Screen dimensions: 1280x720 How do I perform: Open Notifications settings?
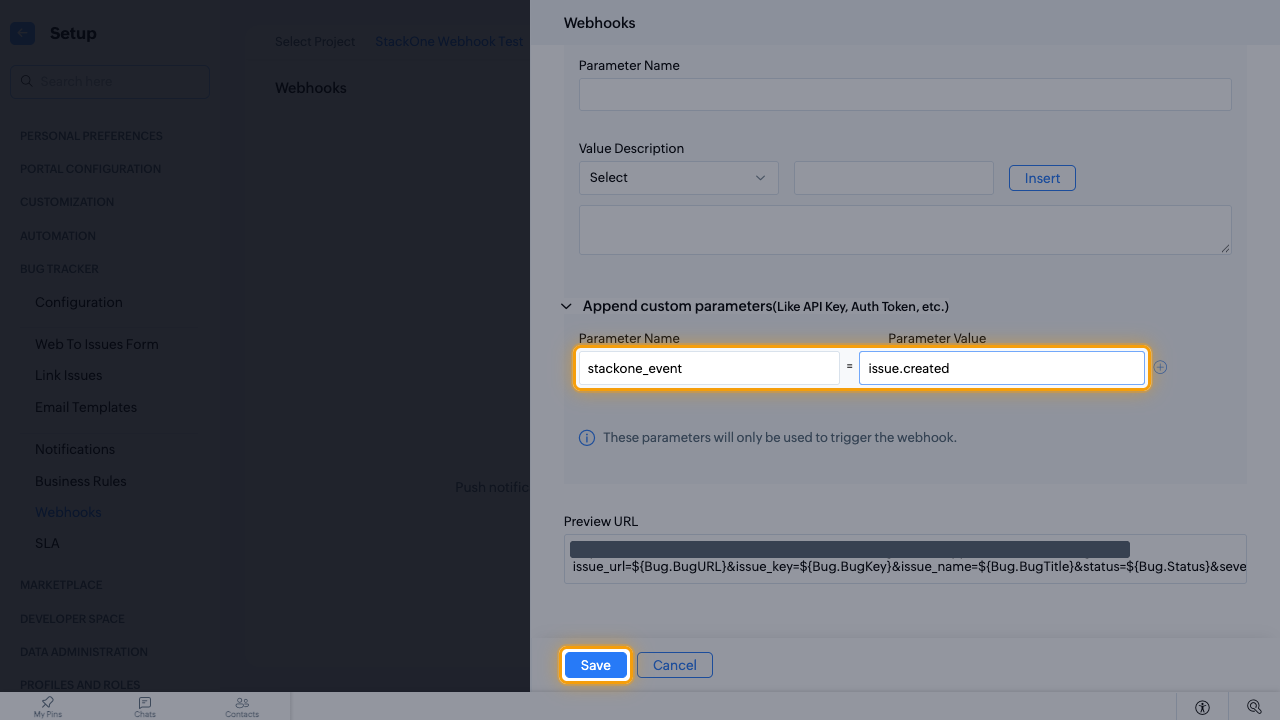(75, 449)
